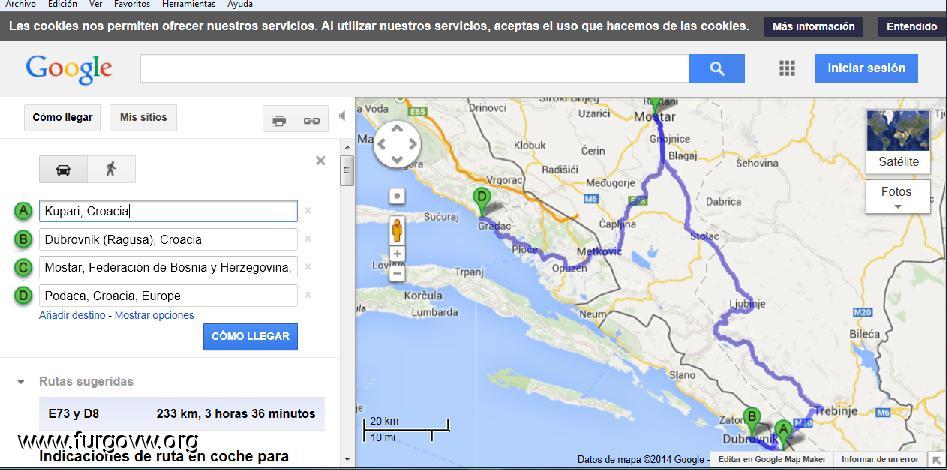Open the Google apps grid icon

tap(786, 68)
